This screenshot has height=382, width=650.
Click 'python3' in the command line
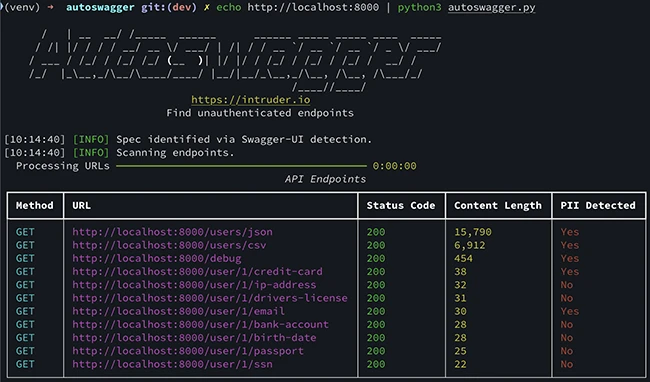420,7
